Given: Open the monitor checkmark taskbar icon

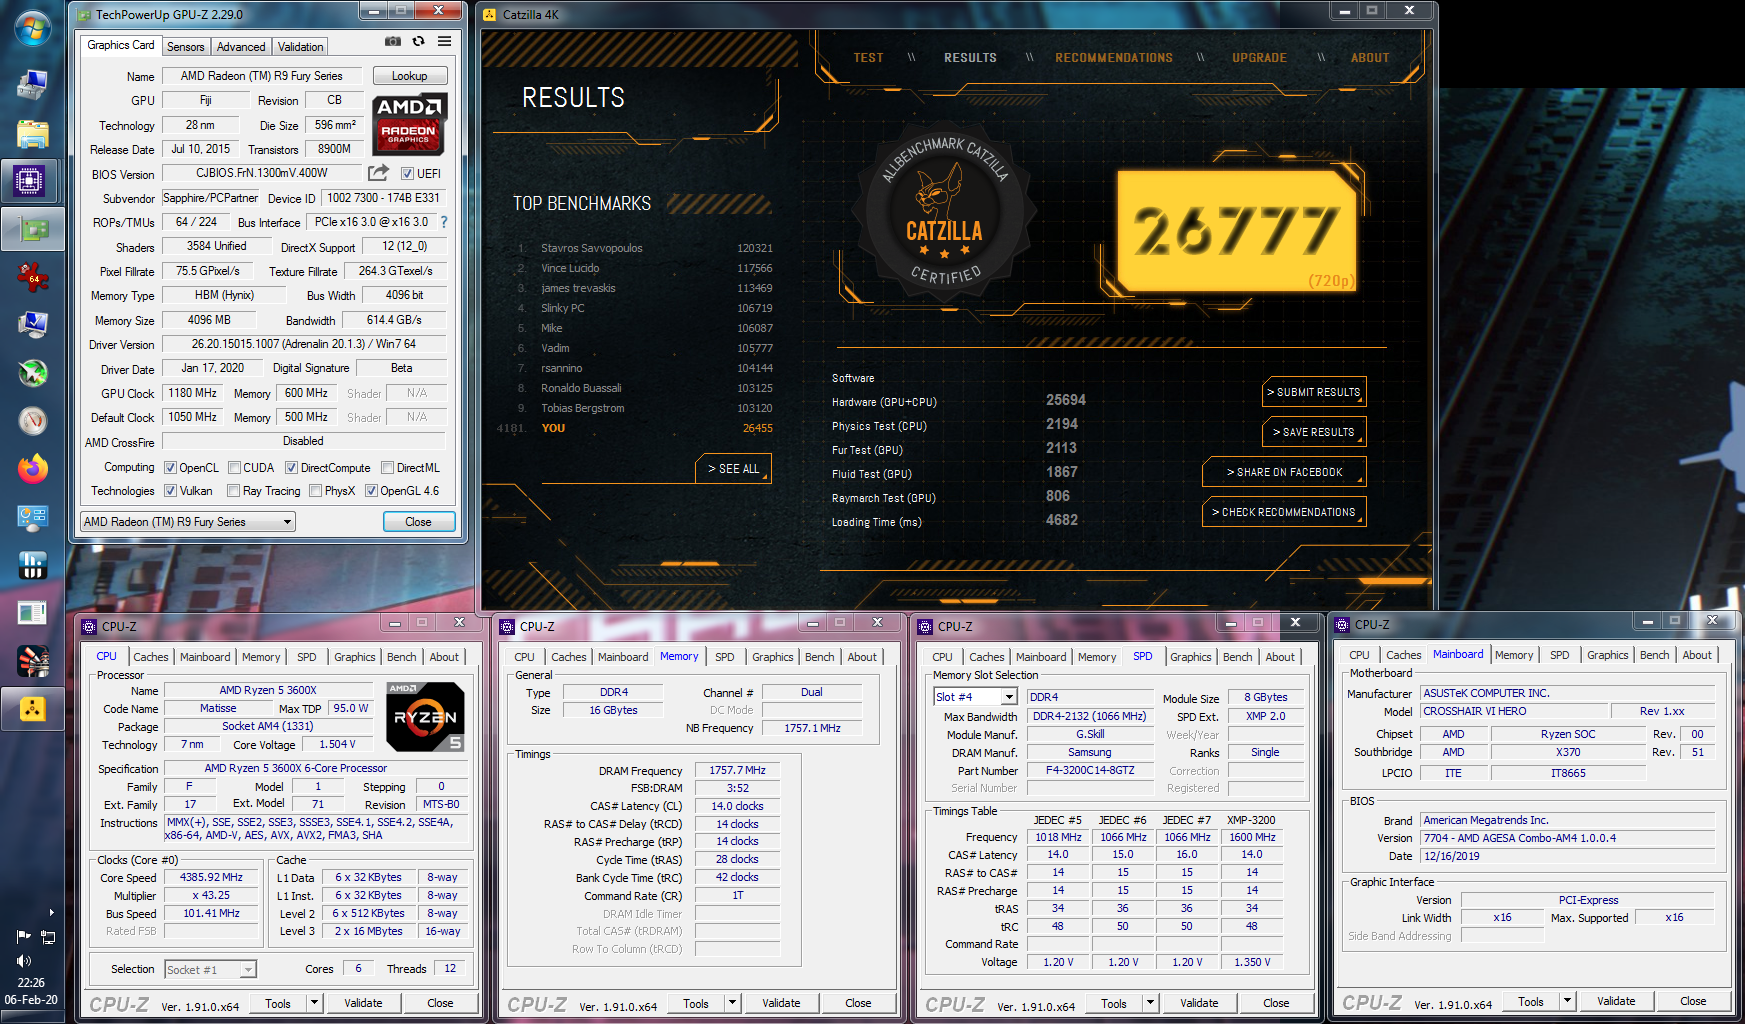Looking at the screenshot, I should 32,325.
